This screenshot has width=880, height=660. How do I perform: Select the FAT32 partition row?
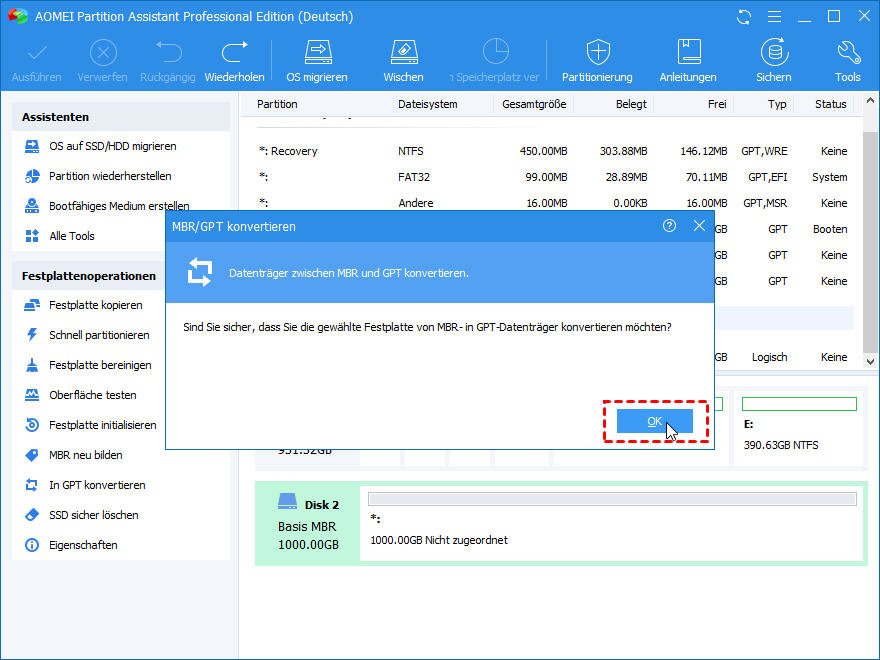[553, 177]
